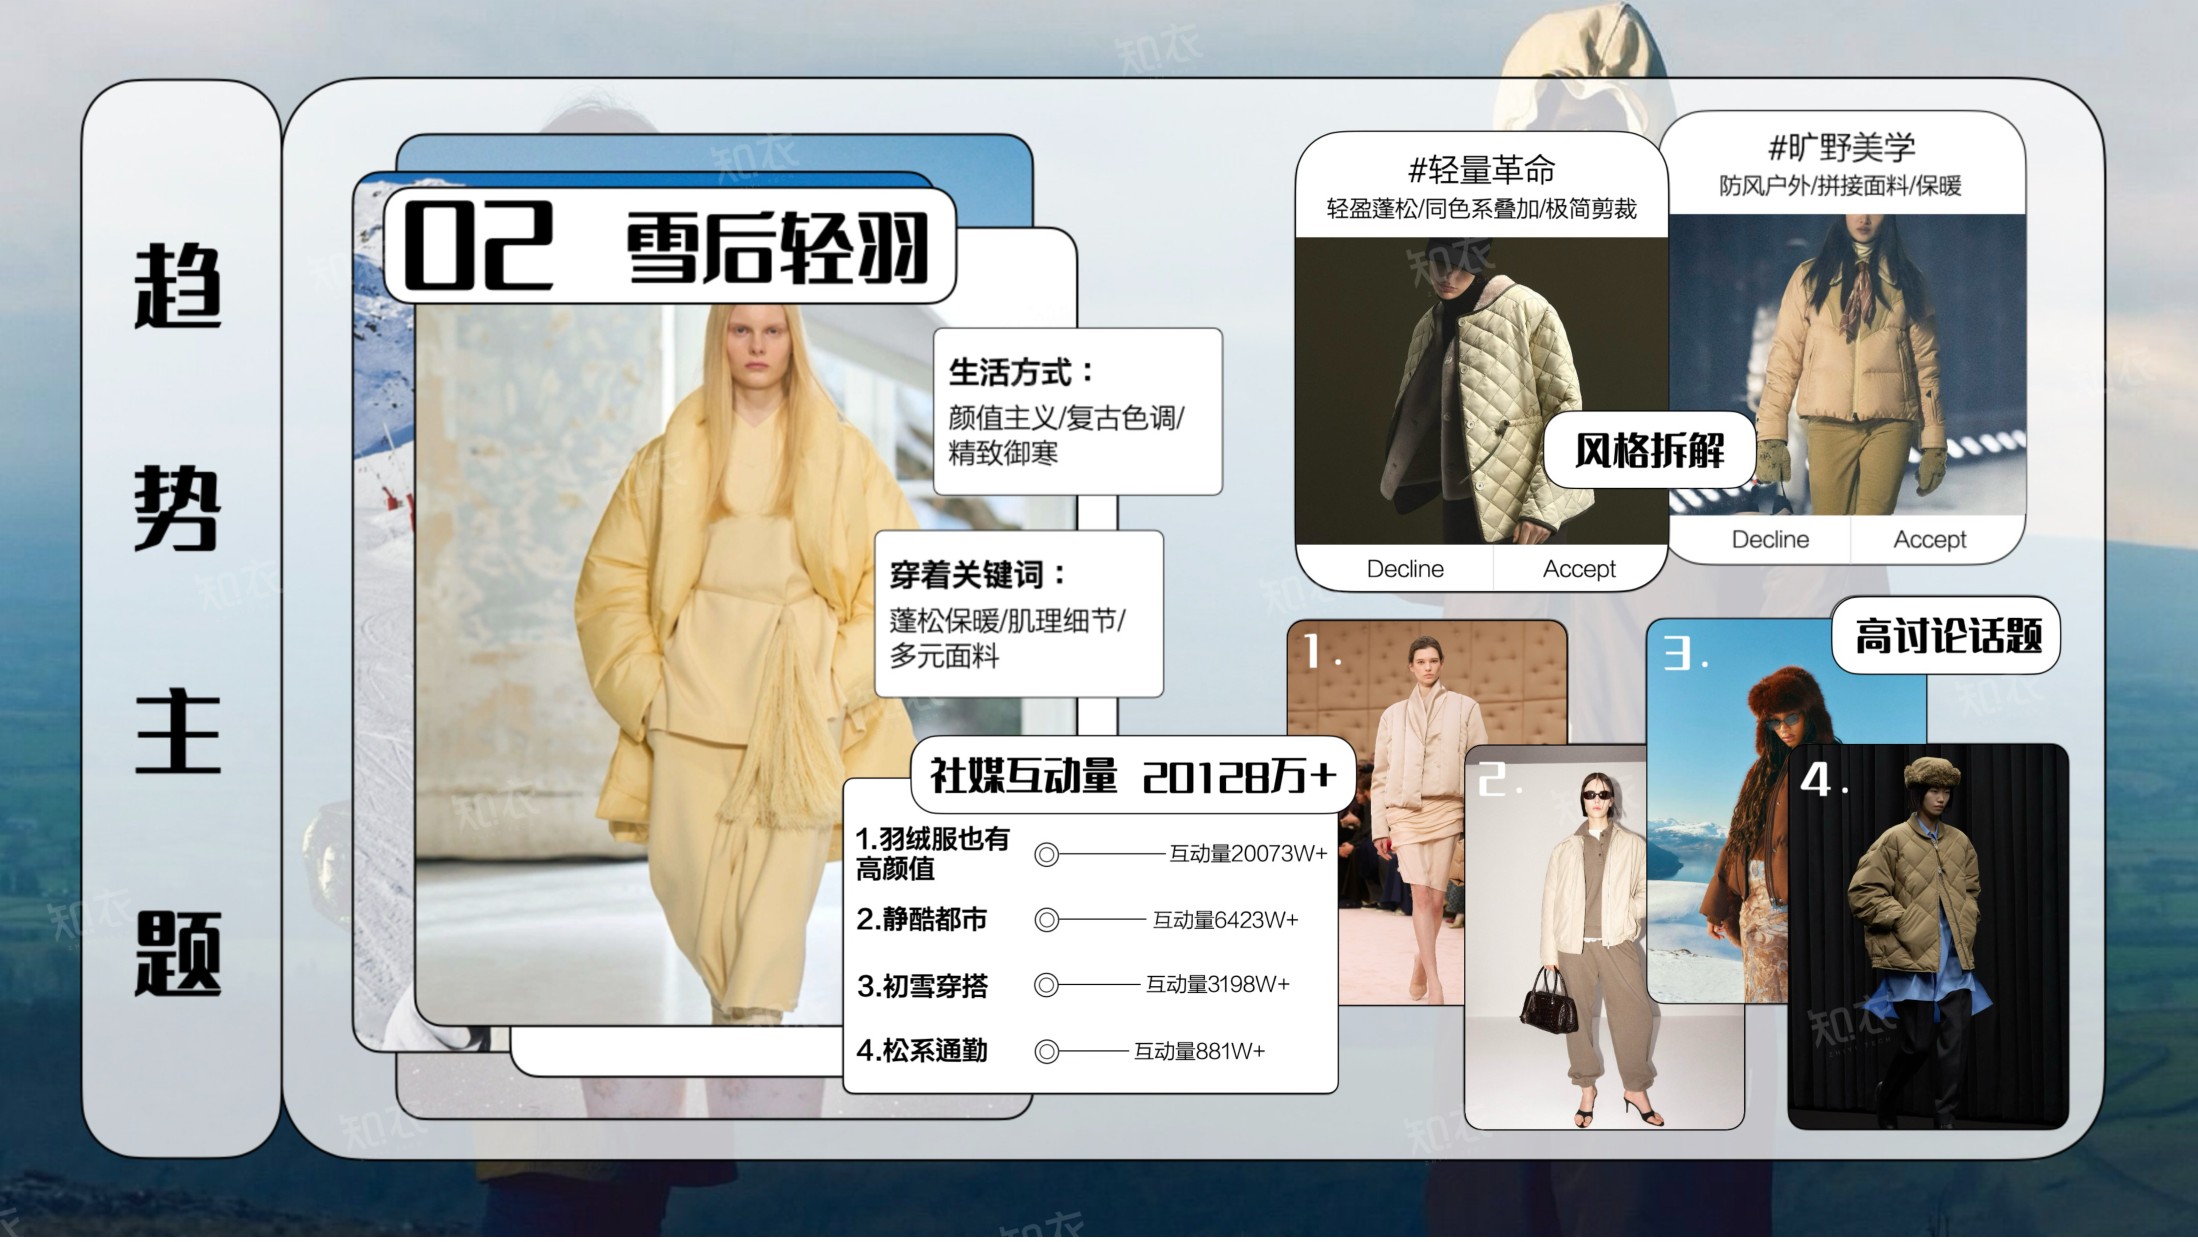Click the 防风户外/拼接面料/保暖 subtitle
The width and height of the screenshot is (2198, 1242).
1840,186
